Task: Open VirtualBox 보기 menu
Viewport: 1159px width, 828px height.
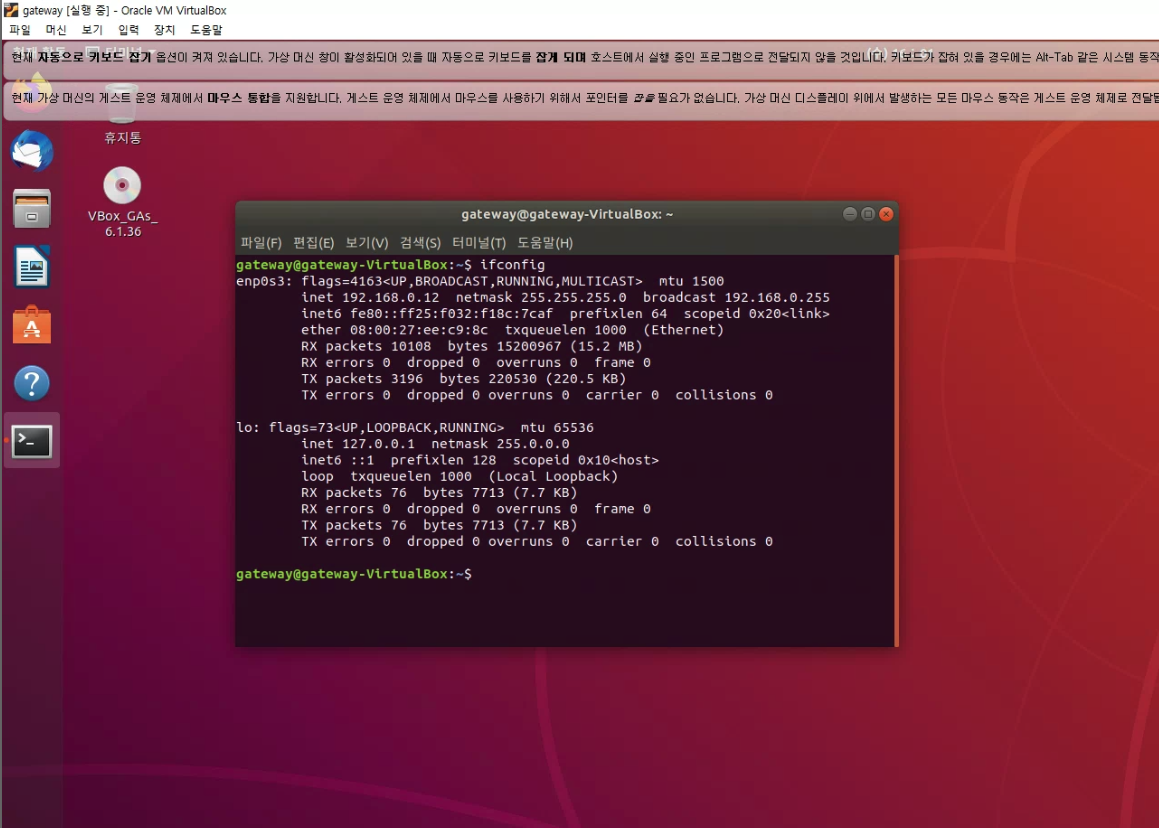Action: 92,30
